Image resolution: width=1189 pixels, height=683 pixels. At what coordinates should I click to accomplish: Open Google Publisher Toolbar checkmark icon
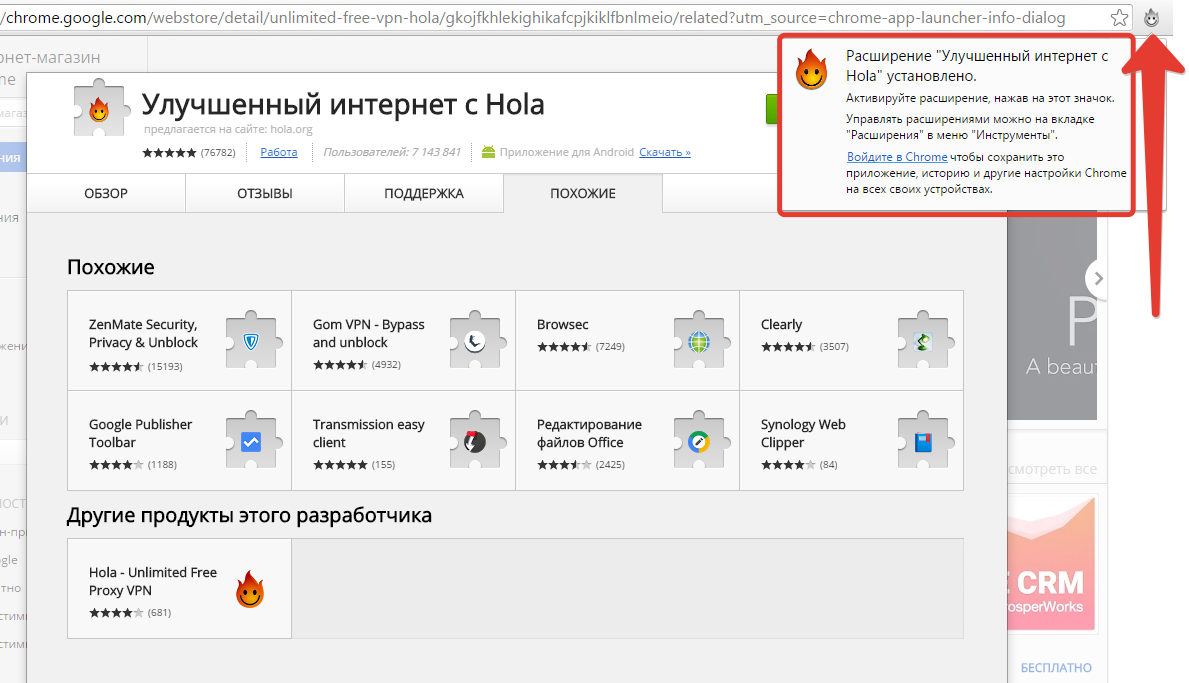point(252,440)
